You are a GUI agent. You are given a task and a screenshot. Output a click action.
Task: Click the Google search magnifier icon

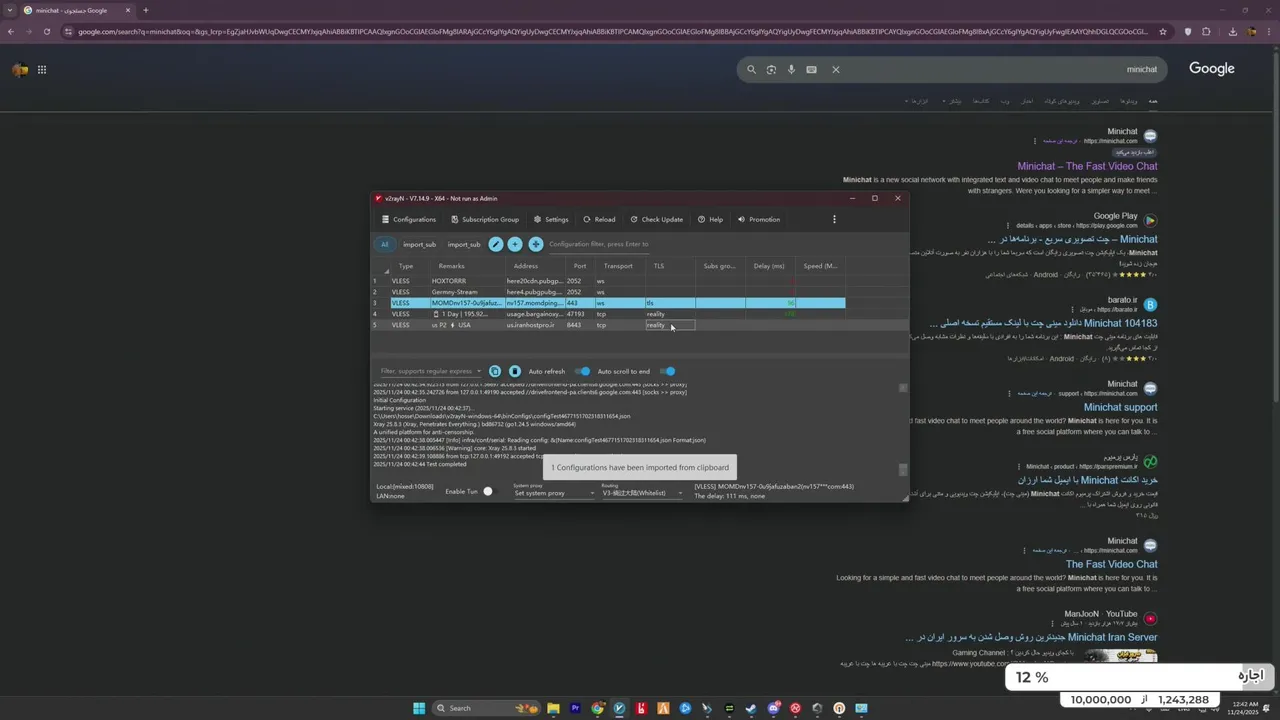(751, 69)
